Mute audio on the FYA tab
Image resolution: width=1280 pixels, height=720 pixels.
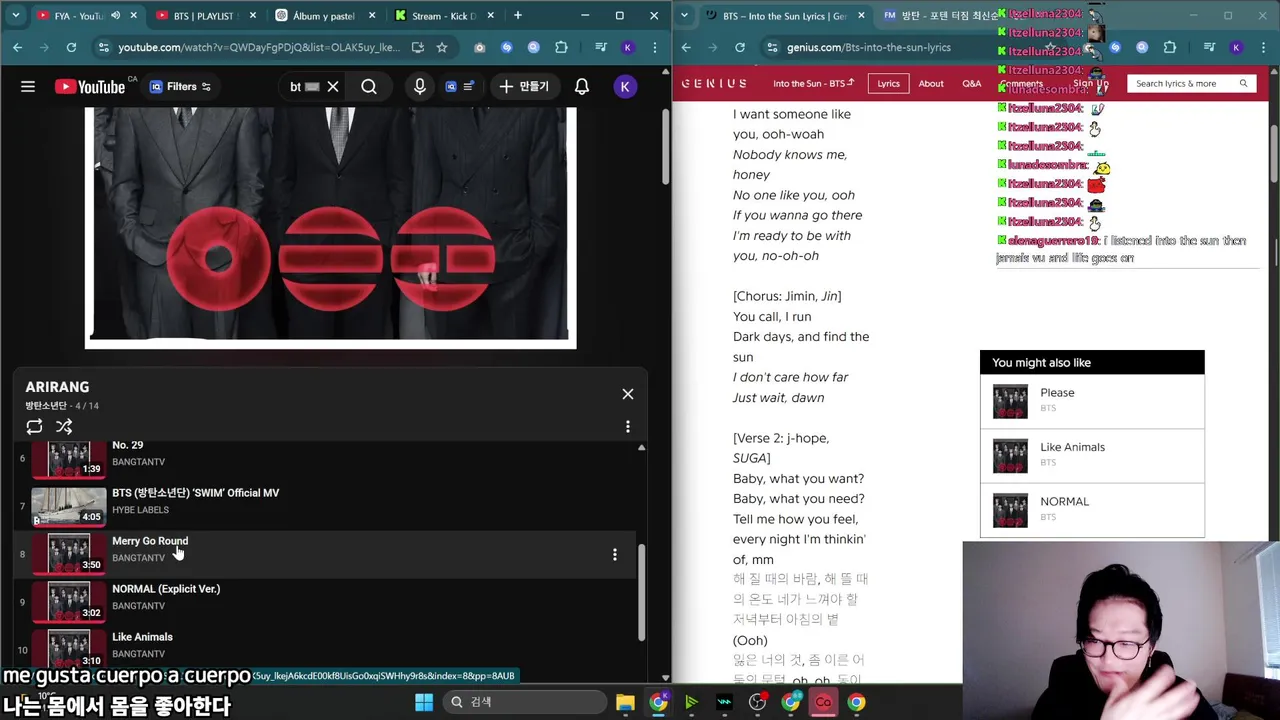coord(115,16)
